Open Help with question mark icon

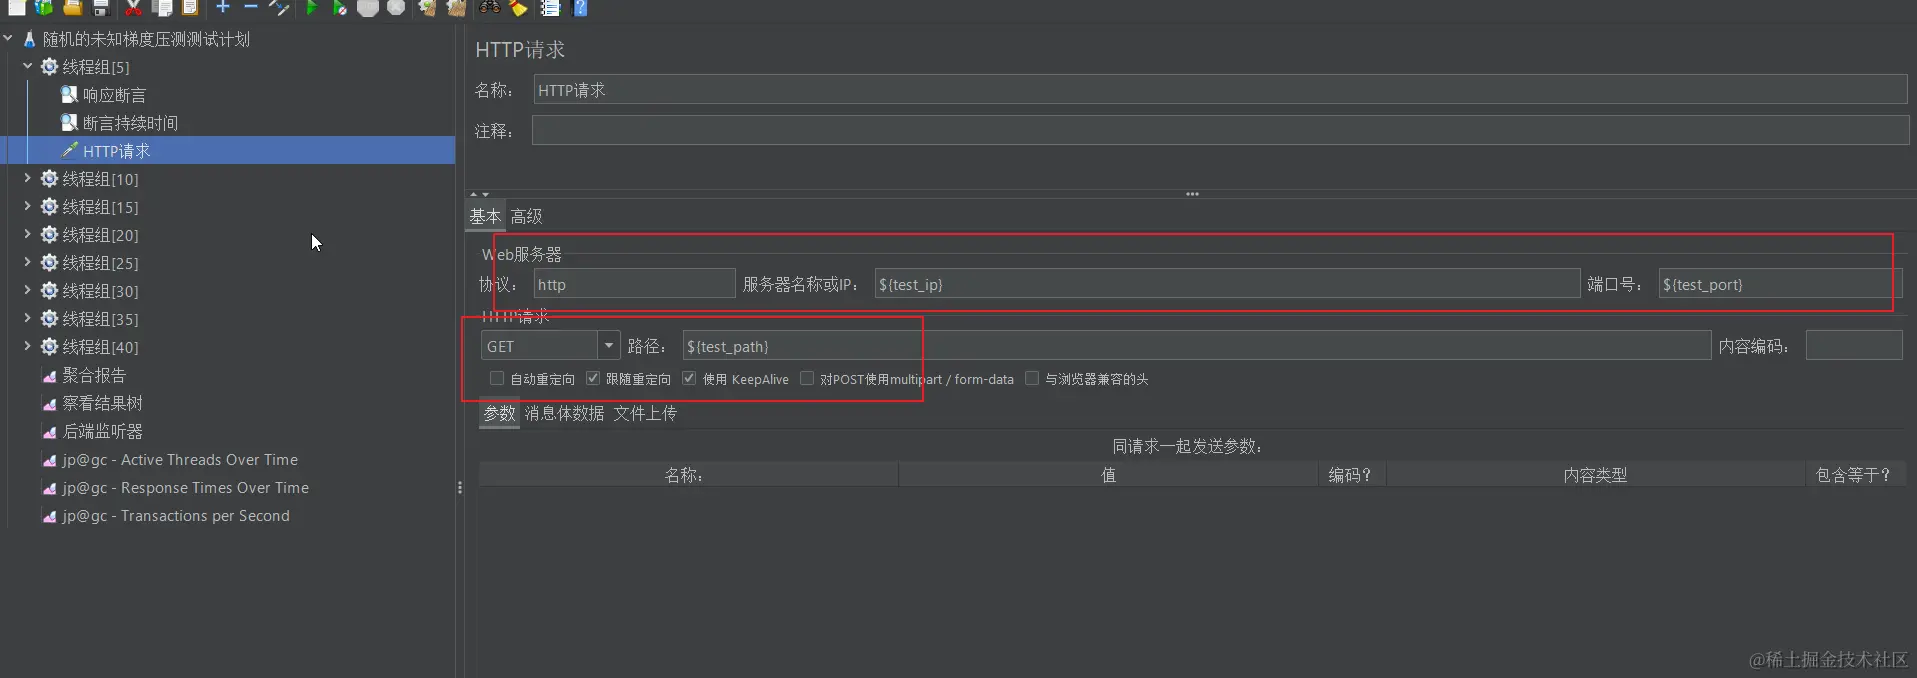pyautogui.click(x=580, y=7)
